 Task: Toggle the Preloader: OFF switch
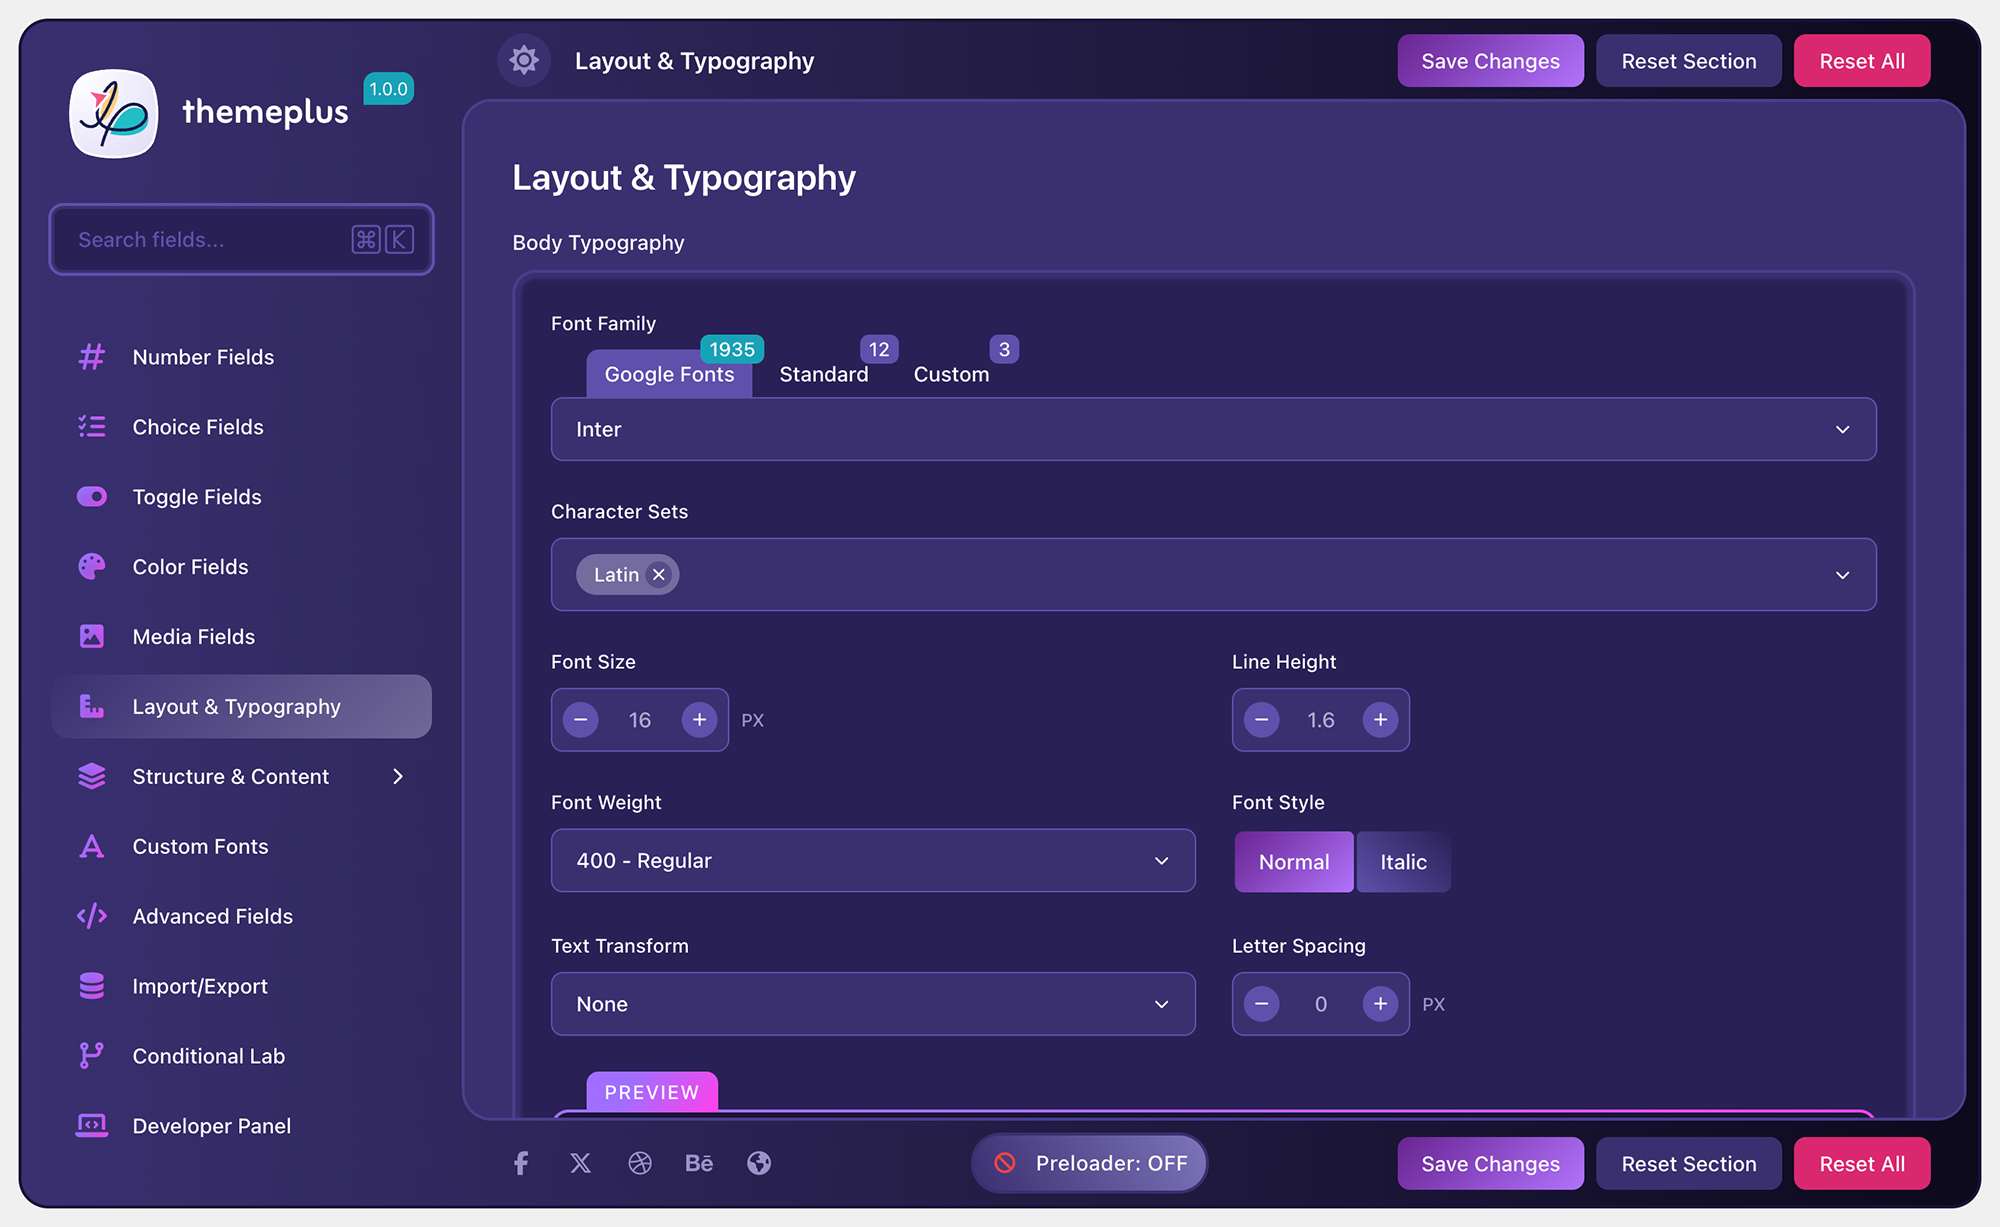(1090, 1163)
